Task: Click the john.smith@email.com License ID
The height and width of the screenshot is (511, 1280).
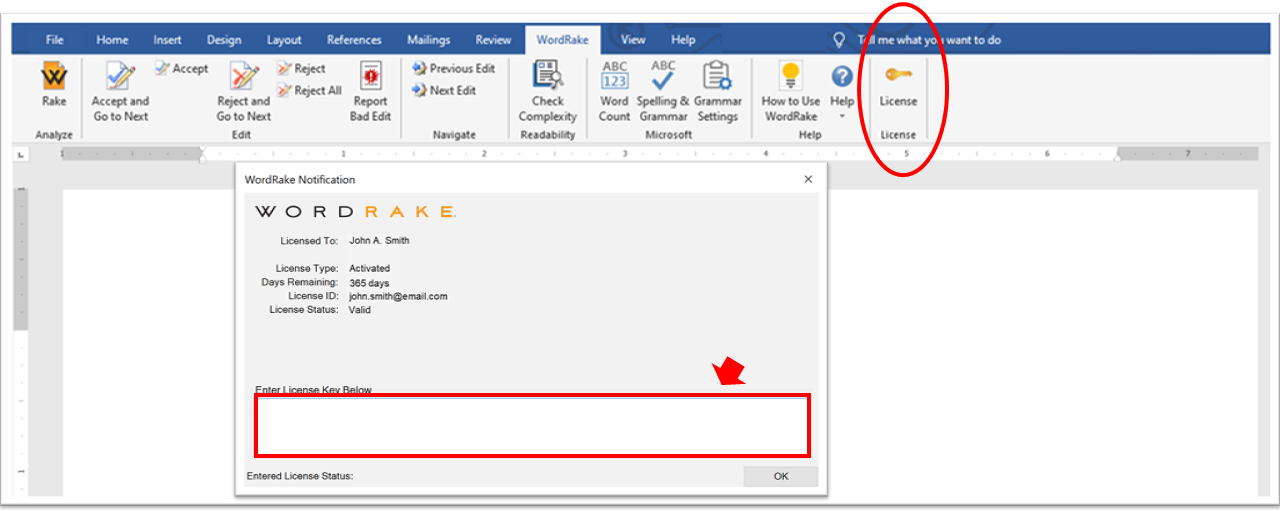Action: 398,296
